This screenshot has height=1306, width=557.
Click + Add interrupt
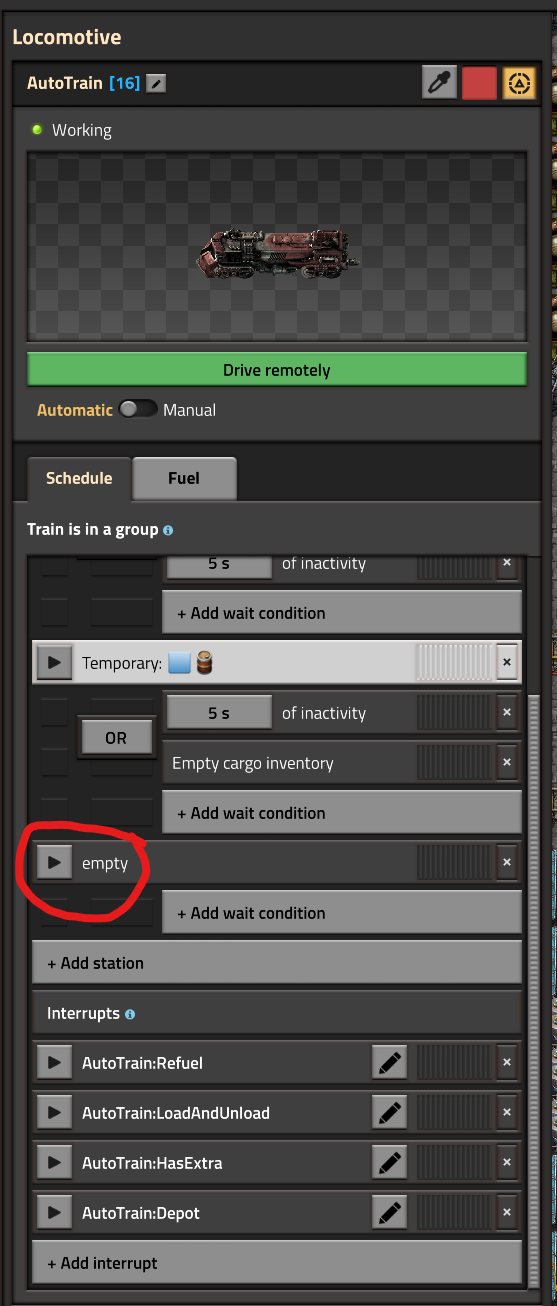pos(277,1263)
